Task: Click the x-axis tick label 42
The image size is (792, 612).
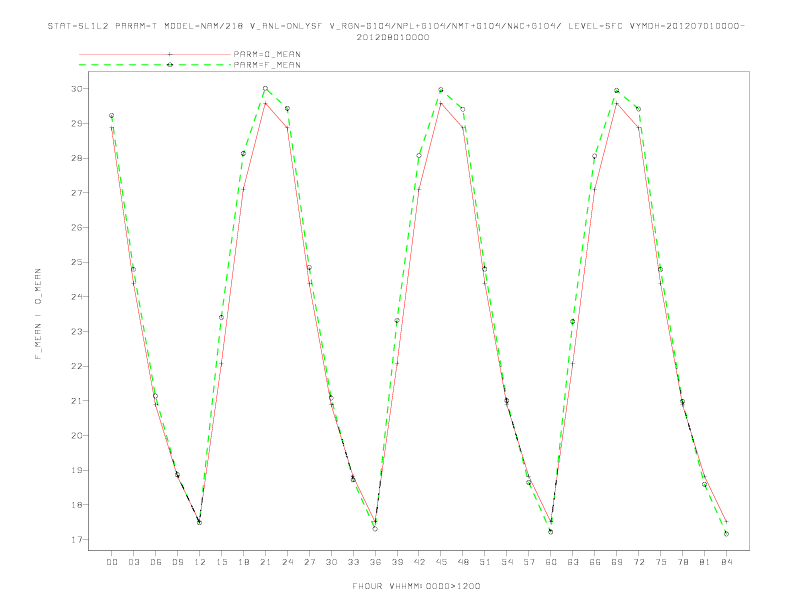Action: (419, 562)
